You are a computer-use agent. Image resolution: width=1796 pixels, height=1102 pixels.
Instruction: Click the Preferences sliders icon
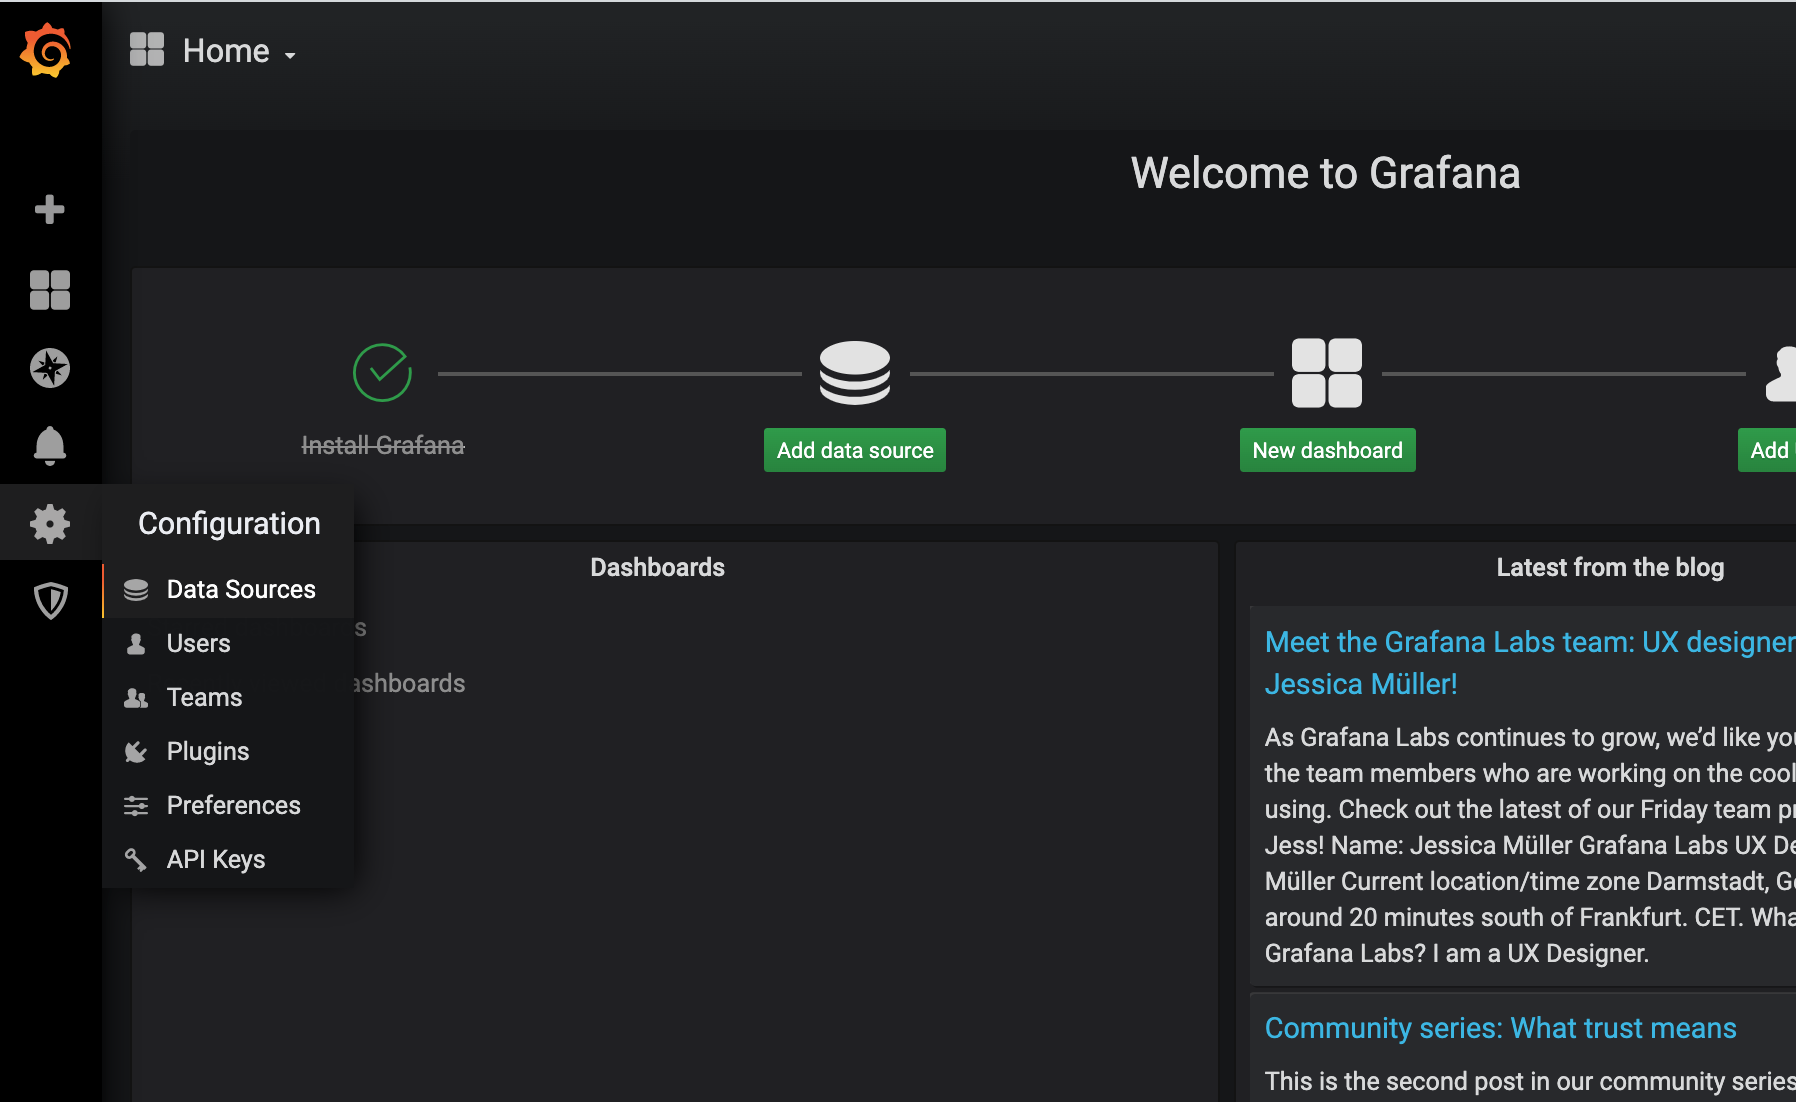point(136,806)
